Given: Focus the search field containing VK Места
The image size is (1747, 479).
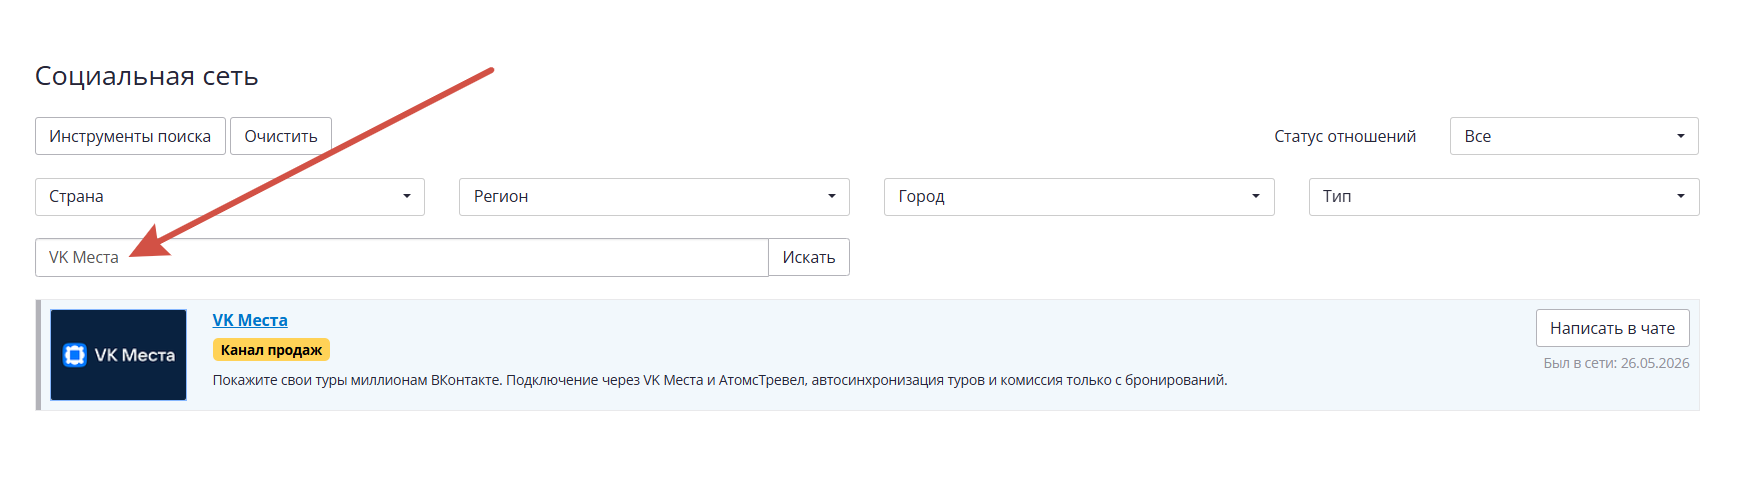Looking at the screenshot, I should click(402, 257).
